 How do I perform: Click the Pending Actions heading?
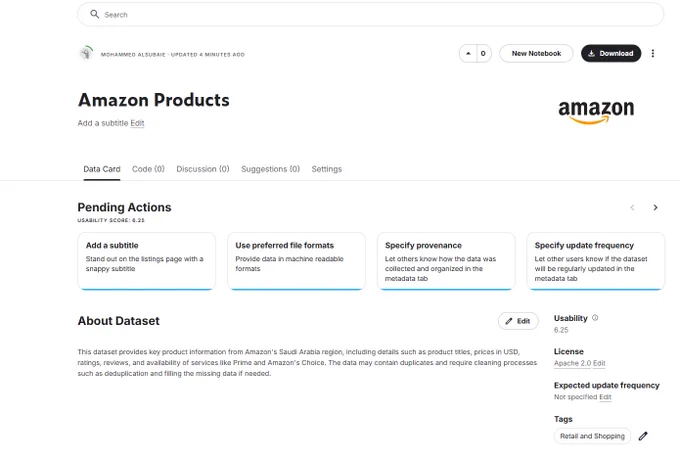click(x=124, y=207)
